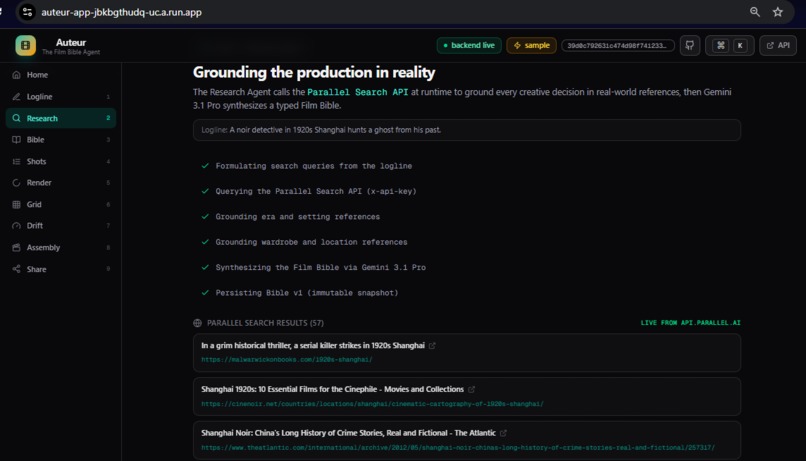The height and width of the screenshot is (461, 806).
Task: Click the browser zoom magnifier icon
Action: pos(755,12)
